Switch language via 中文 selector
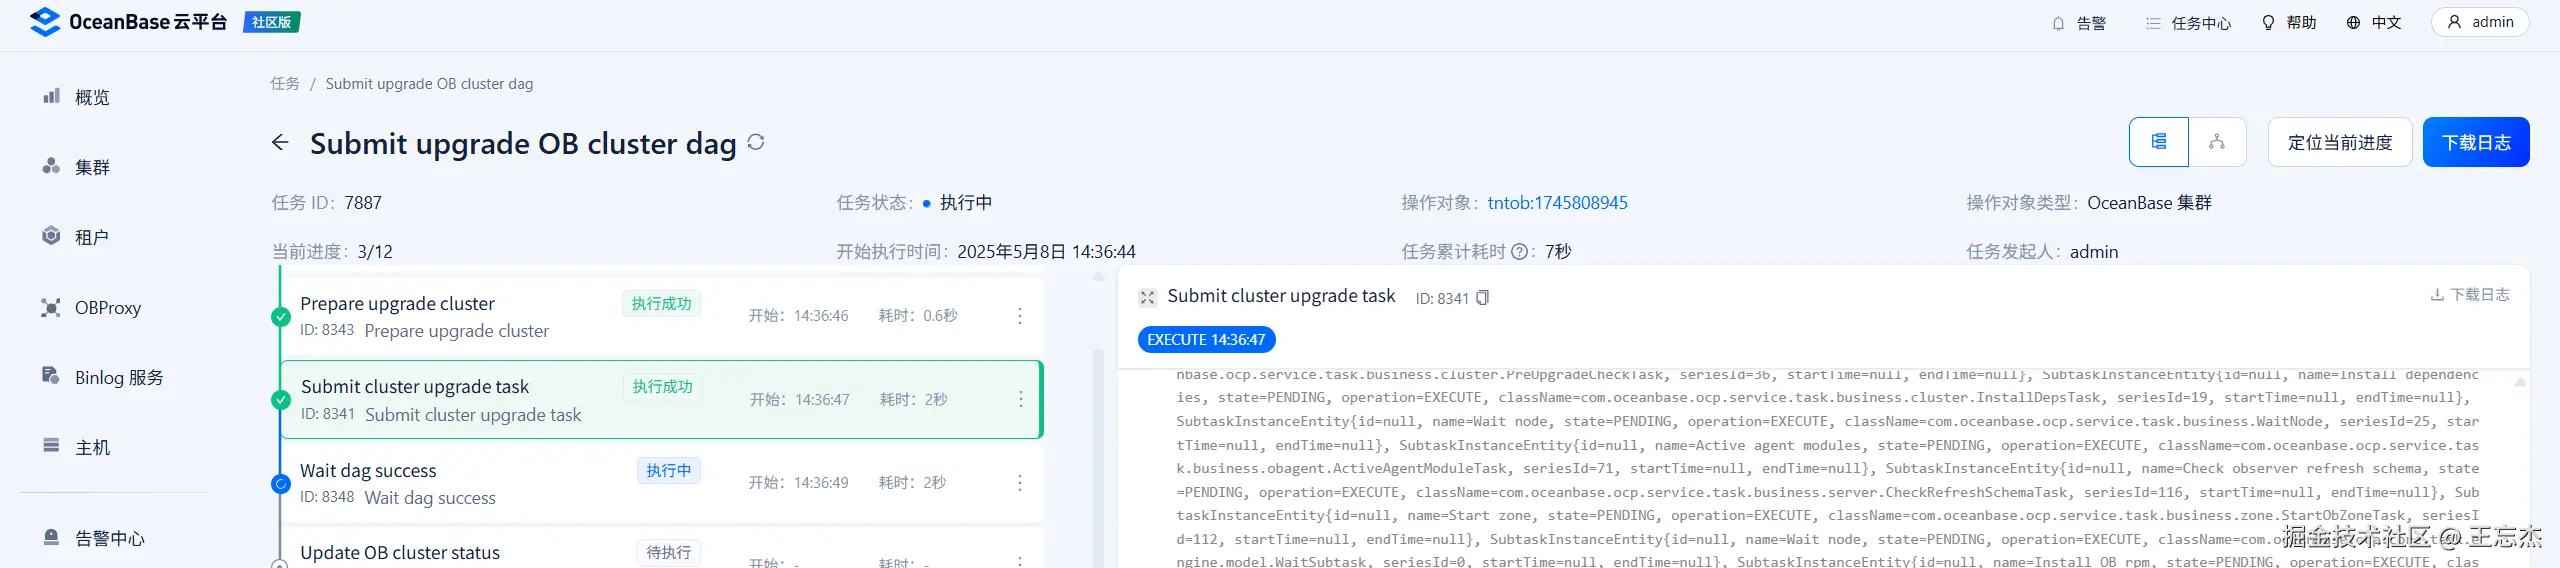Viewport: 2560px width, 568px height. [x=2374, y=23]
